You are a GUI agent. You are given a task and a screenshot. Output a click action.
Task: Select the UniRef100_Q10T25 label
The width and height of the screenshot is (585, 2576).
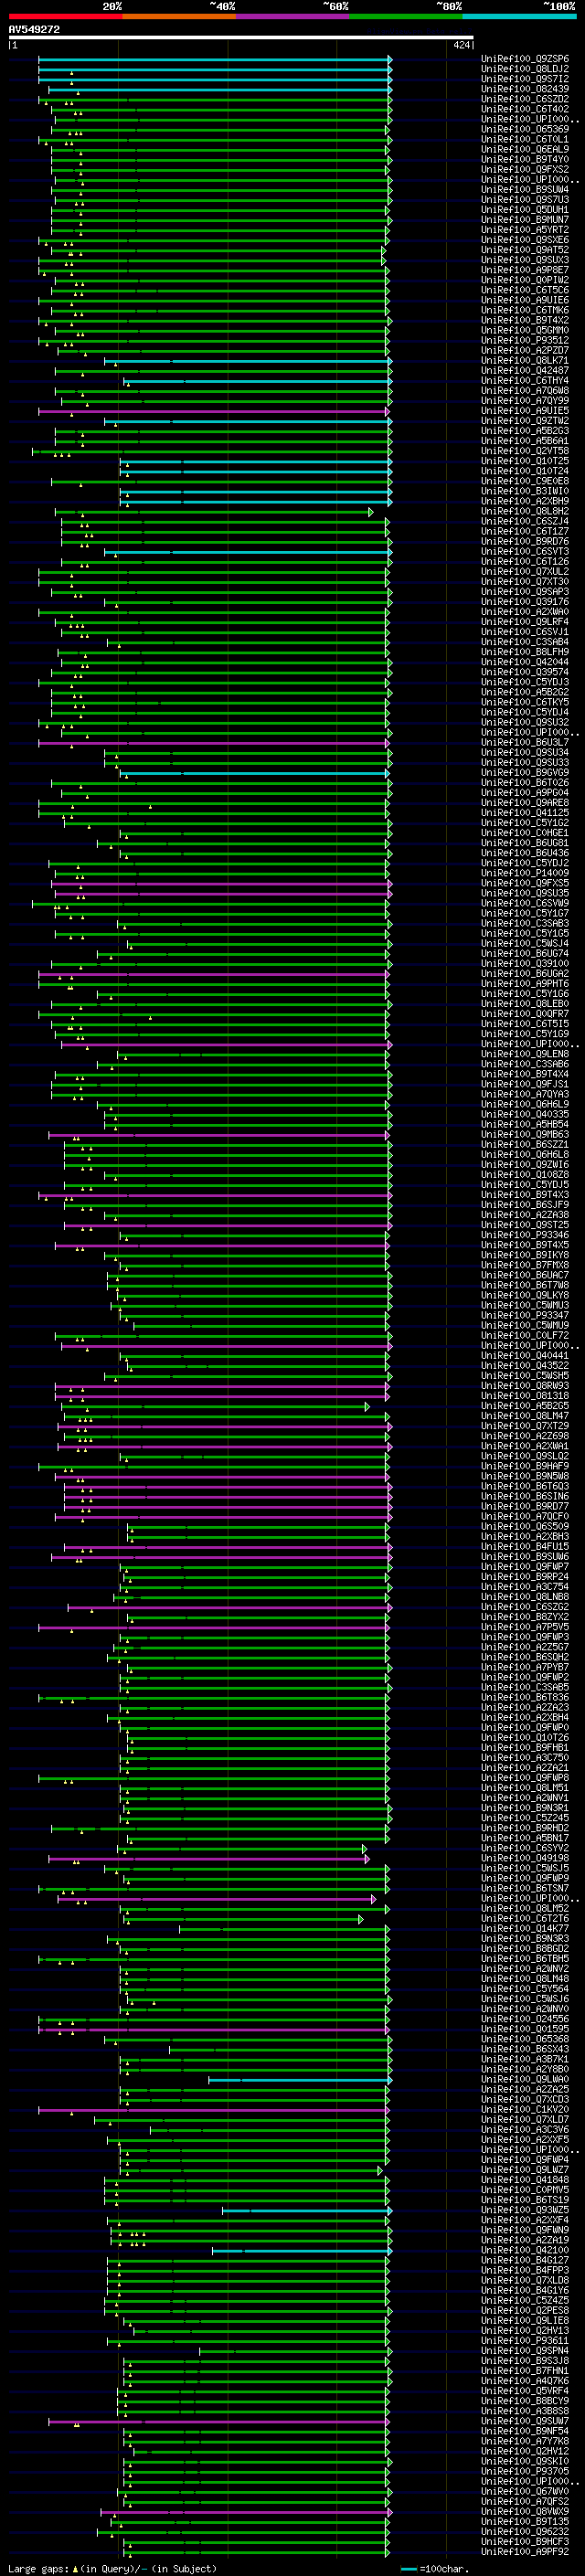click(x=525, y=461)
